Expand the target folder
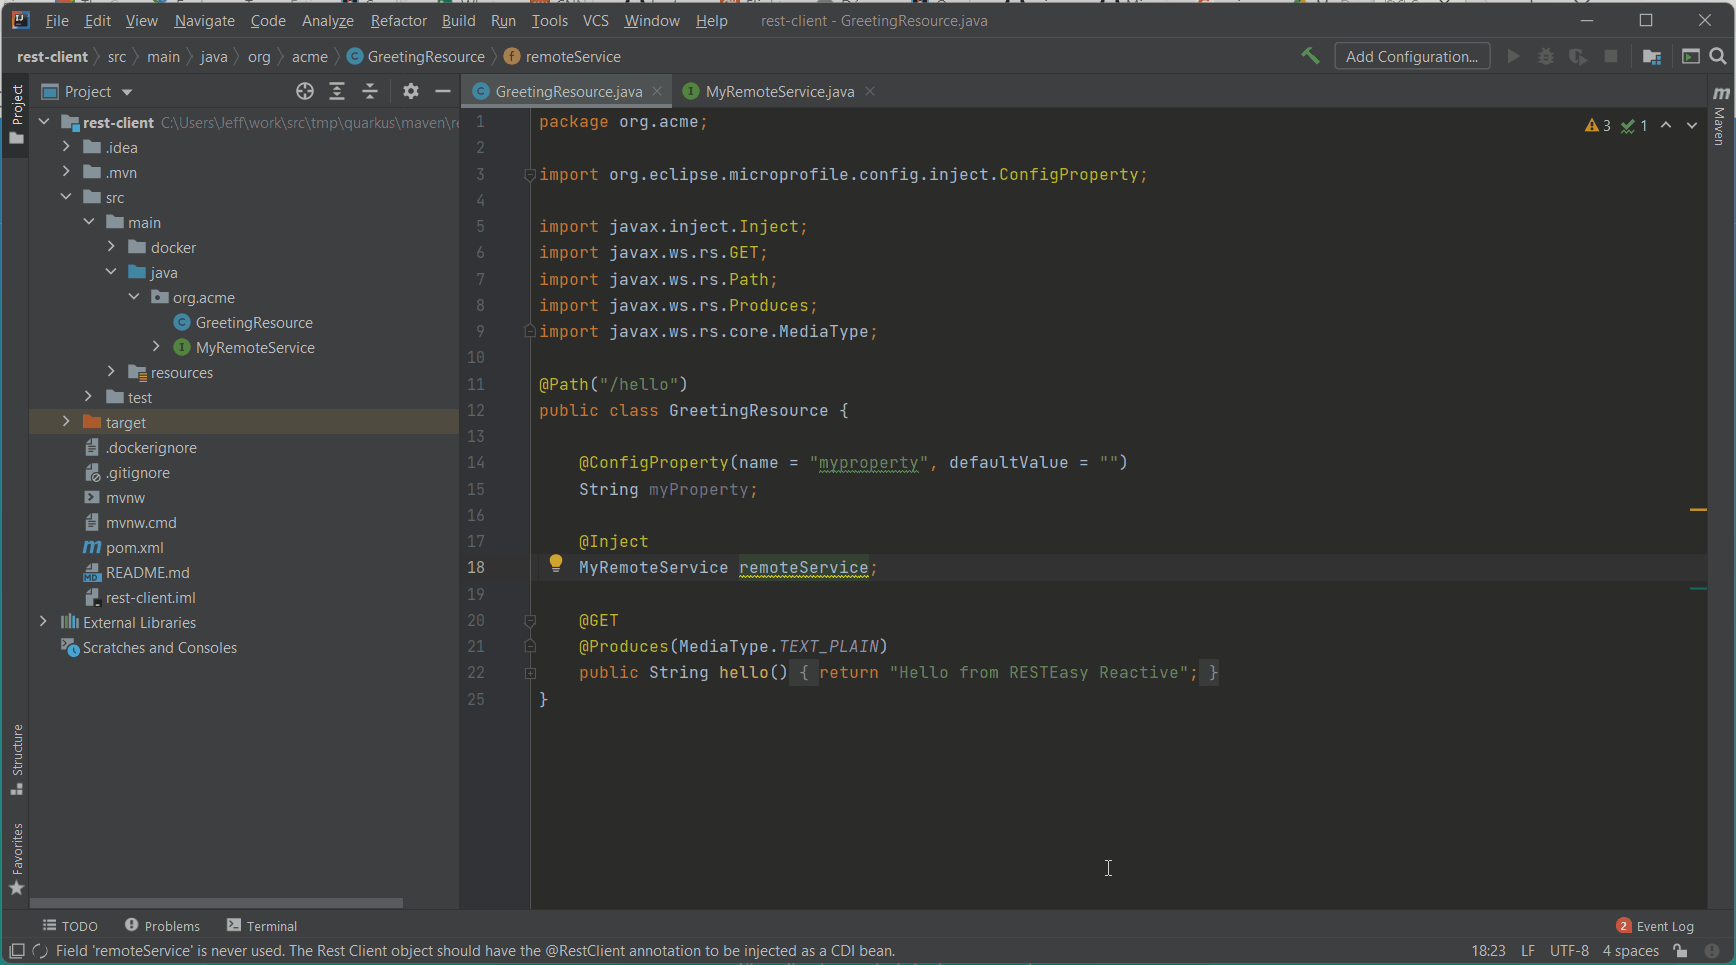 tap(66, 422)
